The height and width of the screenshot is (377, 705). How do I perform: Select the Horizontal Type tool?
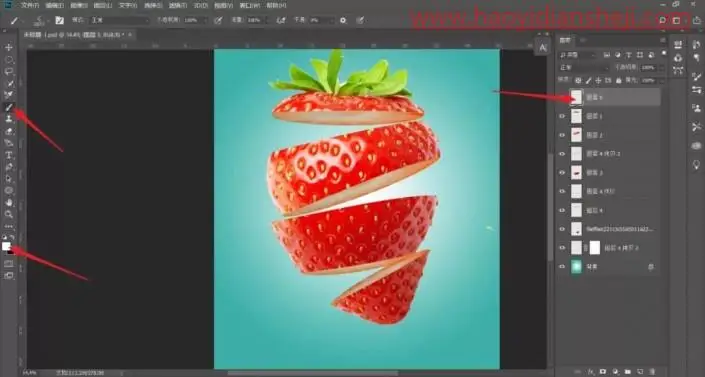click(9, 155)
